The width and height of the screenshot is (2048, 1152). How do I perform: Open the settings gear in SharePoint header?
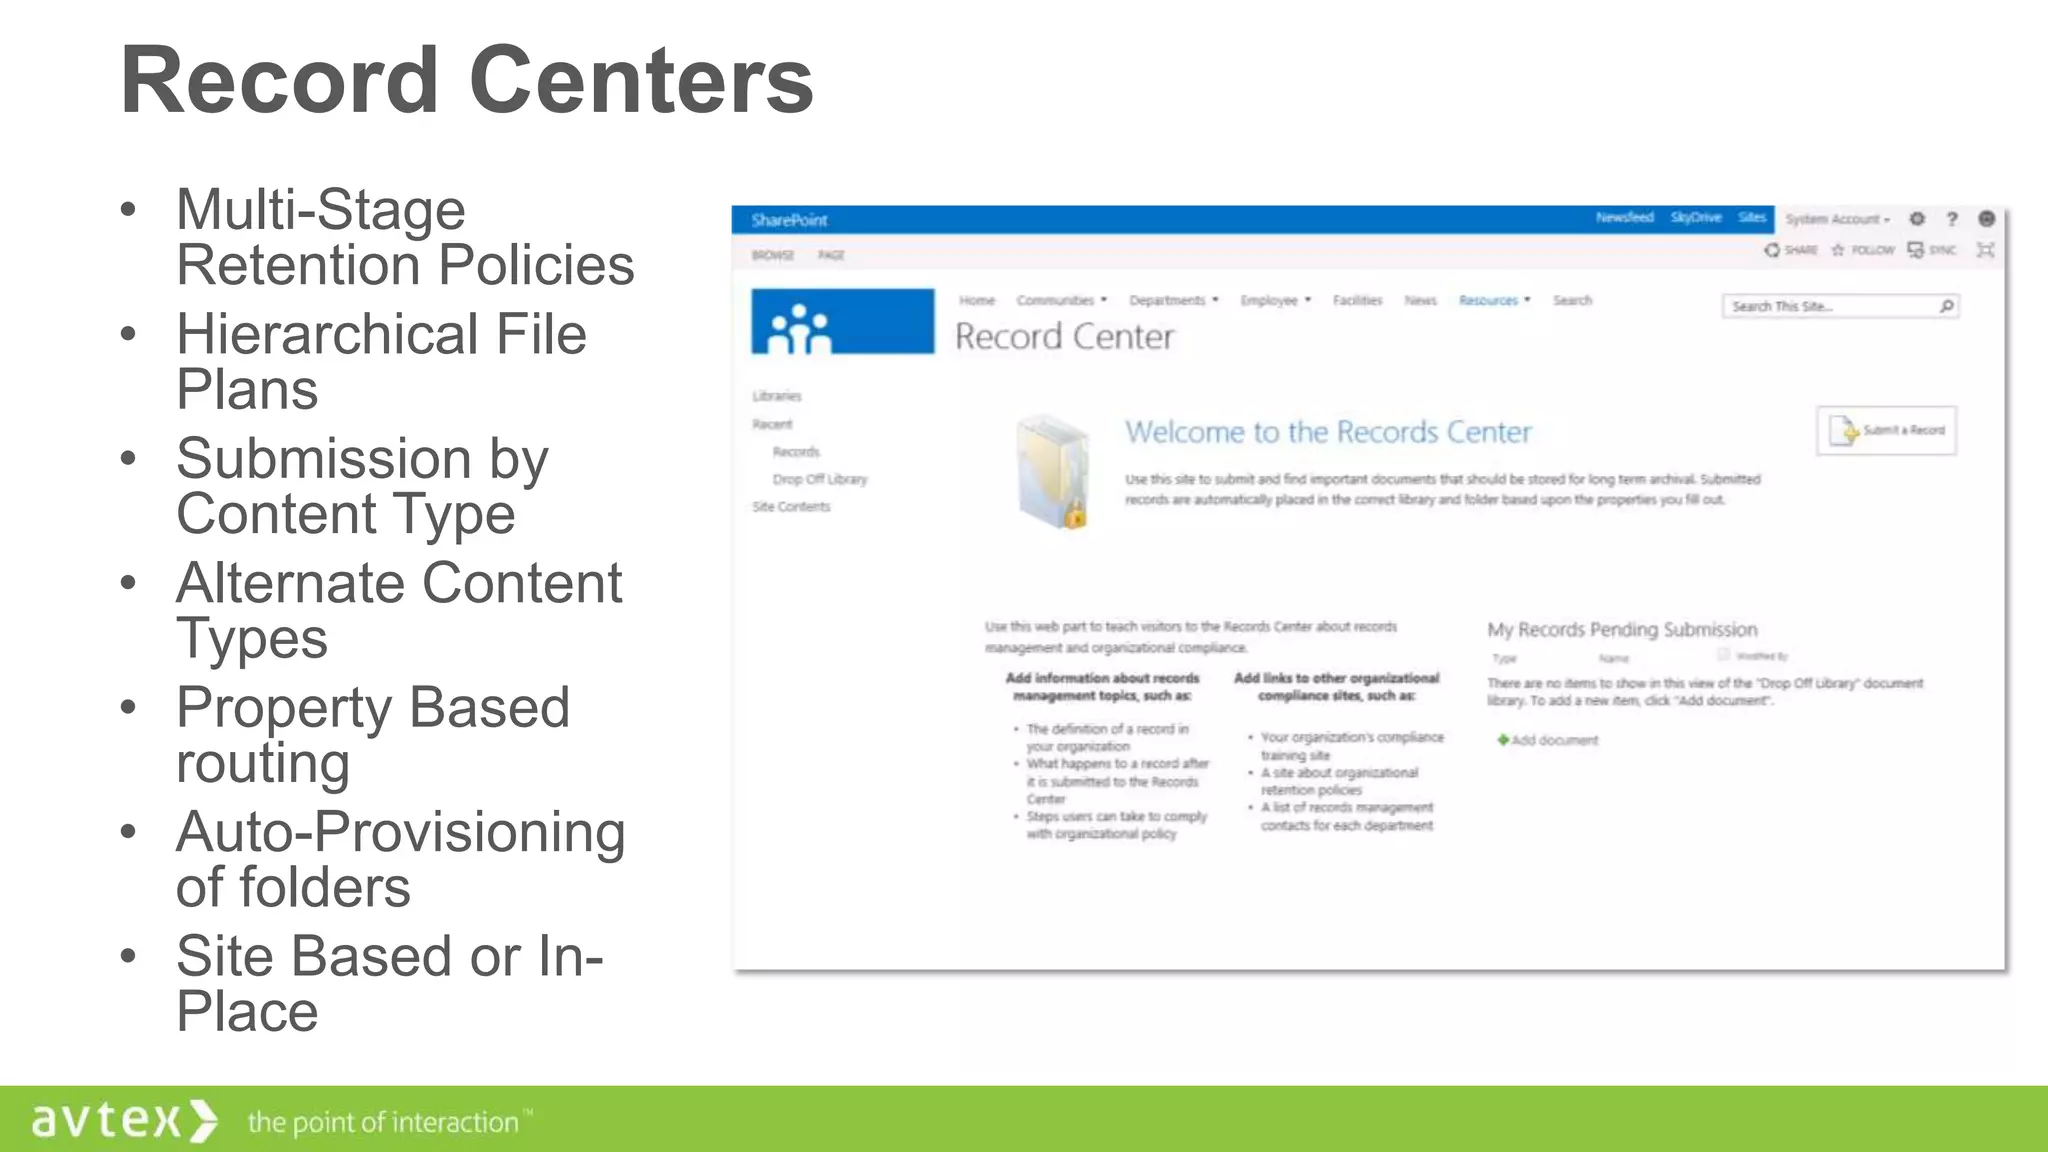tap(1916, 219)
